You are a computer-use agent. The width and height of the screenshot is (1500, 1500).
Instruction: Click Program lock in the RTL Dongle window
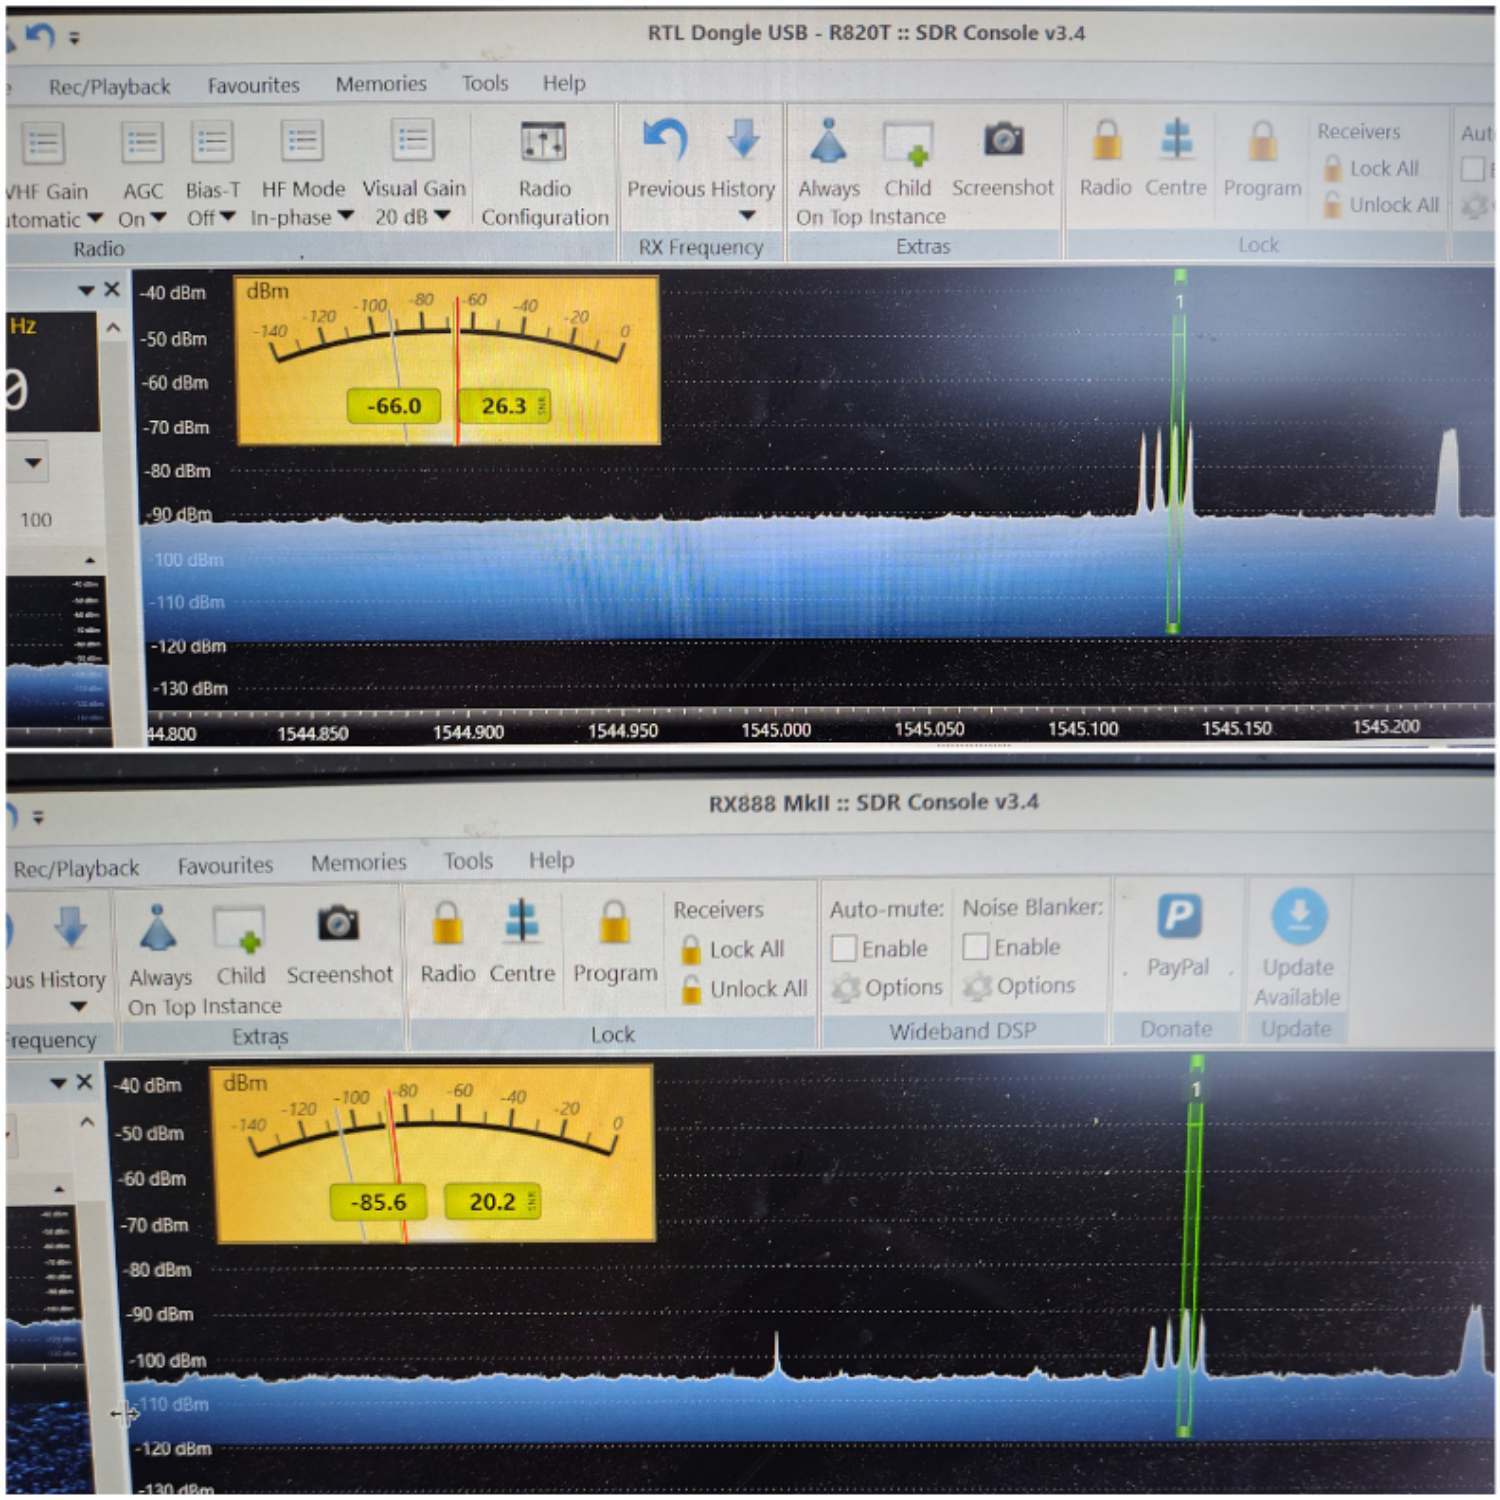(x=1262, y=159)
